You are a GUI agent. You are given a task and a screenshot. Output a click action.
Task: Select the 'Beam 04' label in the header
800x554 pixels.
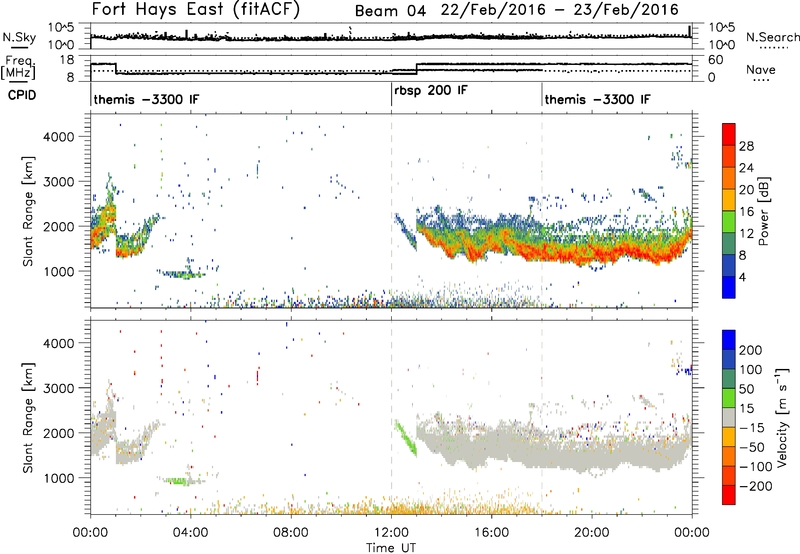coord(390,11)
